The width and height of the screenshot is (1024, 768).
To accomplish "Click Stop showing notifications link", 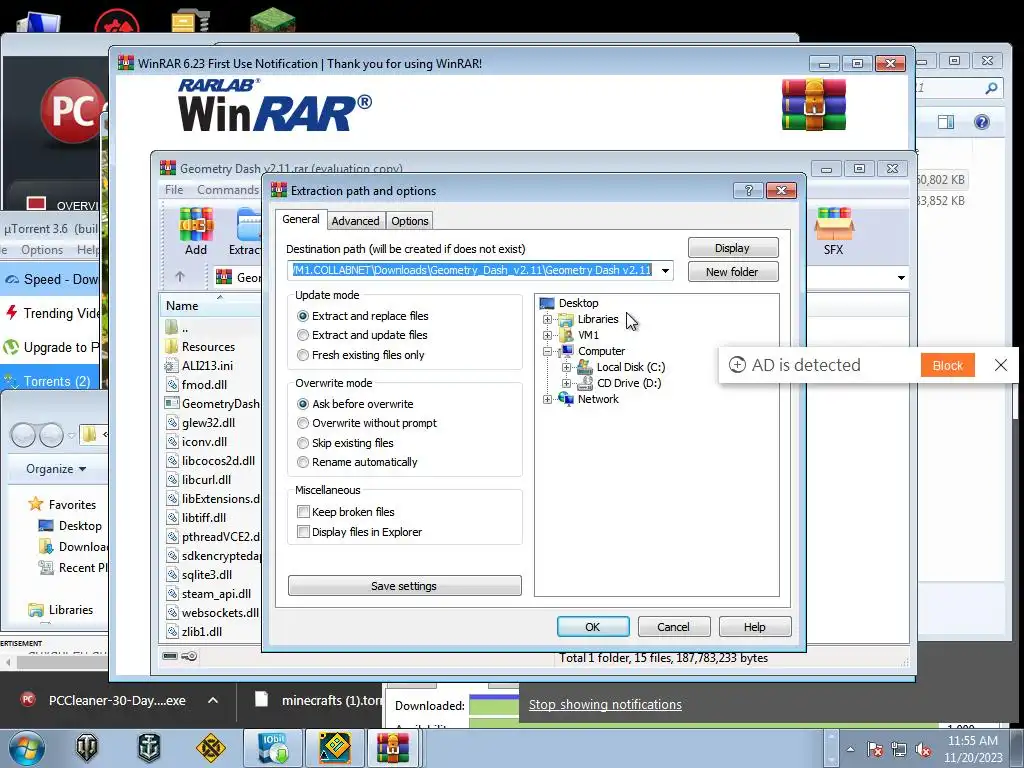I will tap(605, 705).
